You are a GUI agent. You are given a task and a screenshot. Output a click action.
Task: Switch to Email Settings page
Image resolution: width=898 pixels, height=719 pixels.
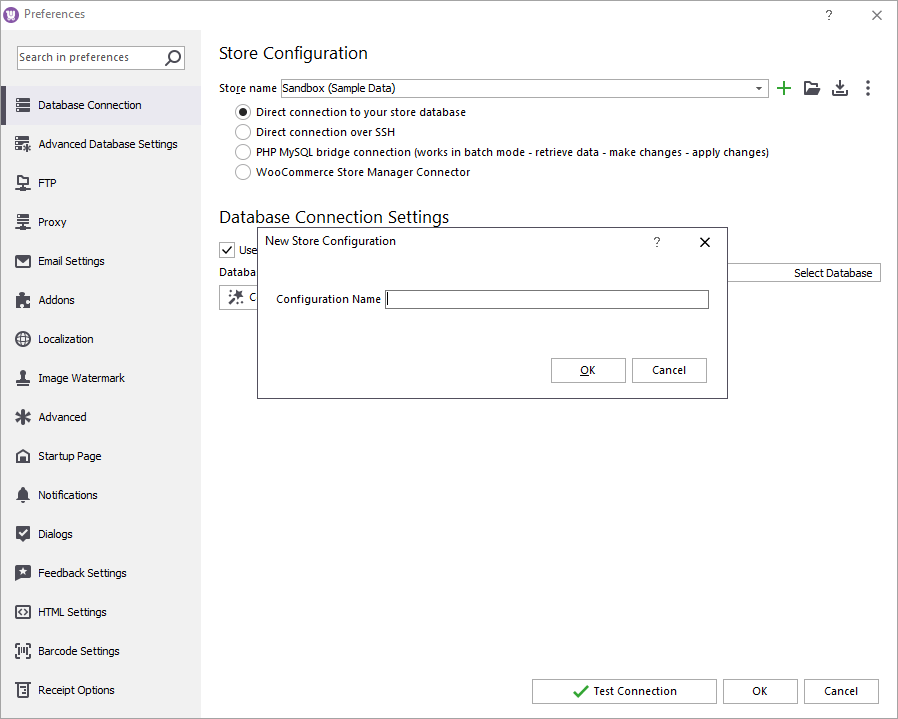pos(71,261)
